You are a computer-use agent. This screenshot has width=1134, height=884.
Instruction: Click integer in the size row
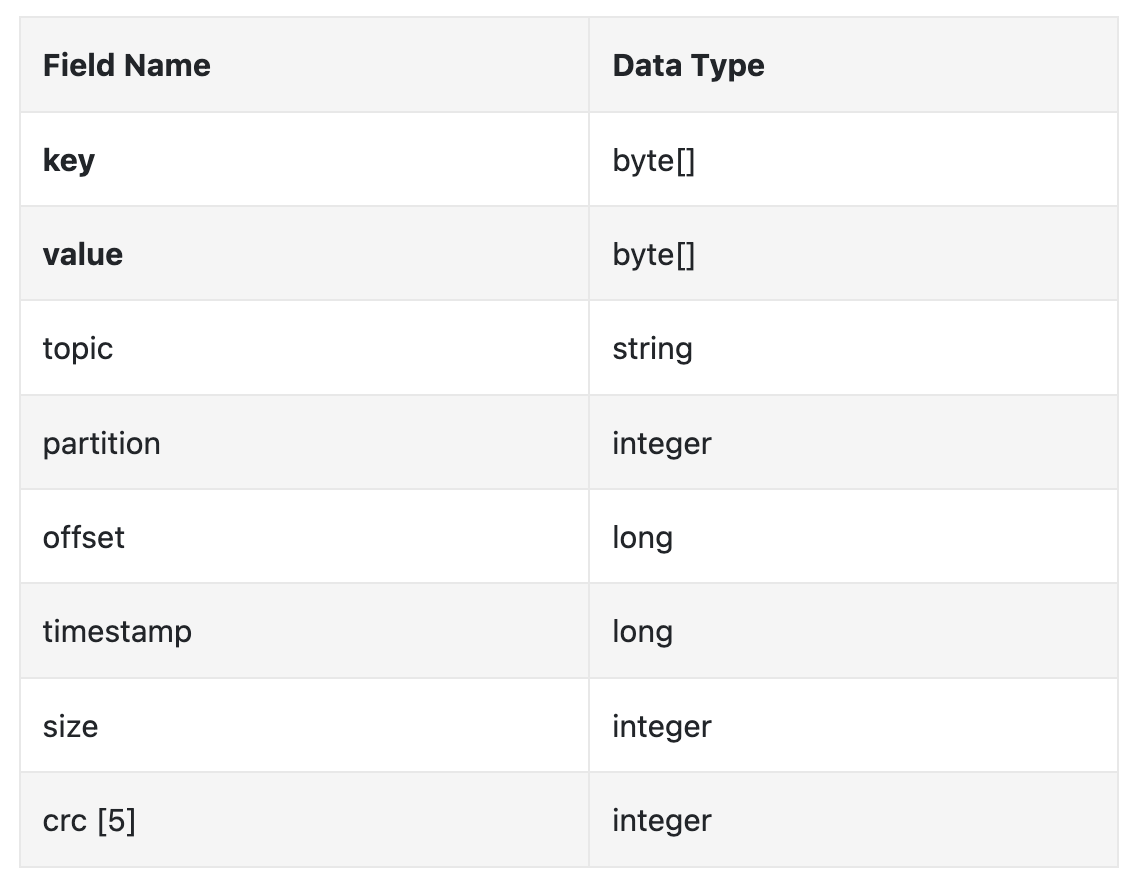[x=661, y=726]
